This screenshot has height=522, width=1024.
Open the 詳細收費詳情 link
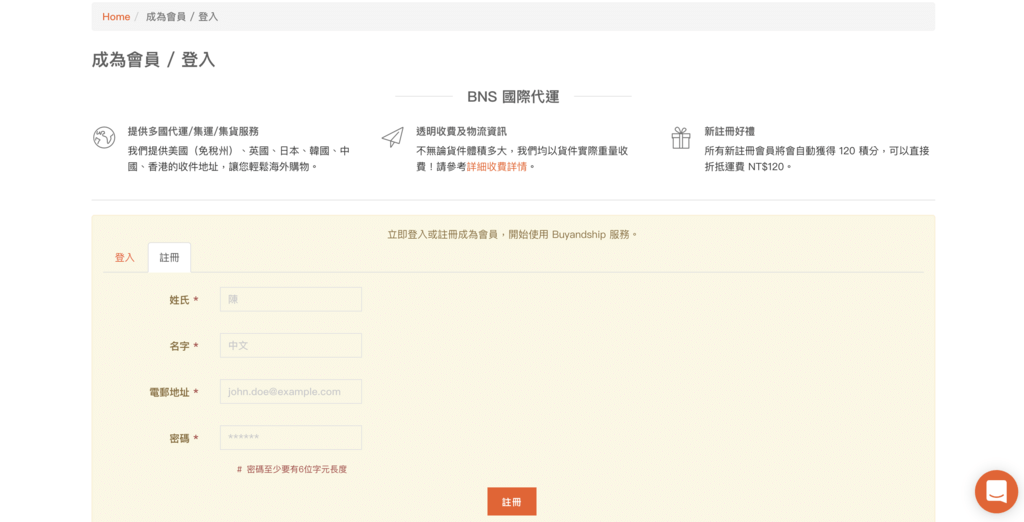(496, 167)
